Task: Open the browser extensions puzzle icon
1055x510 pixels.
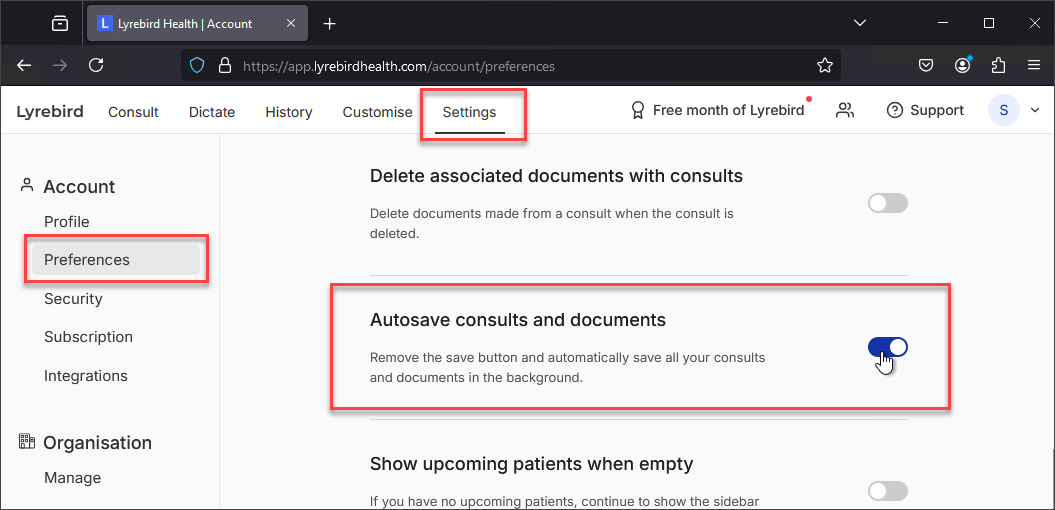Action: click(x=998, y=66)
